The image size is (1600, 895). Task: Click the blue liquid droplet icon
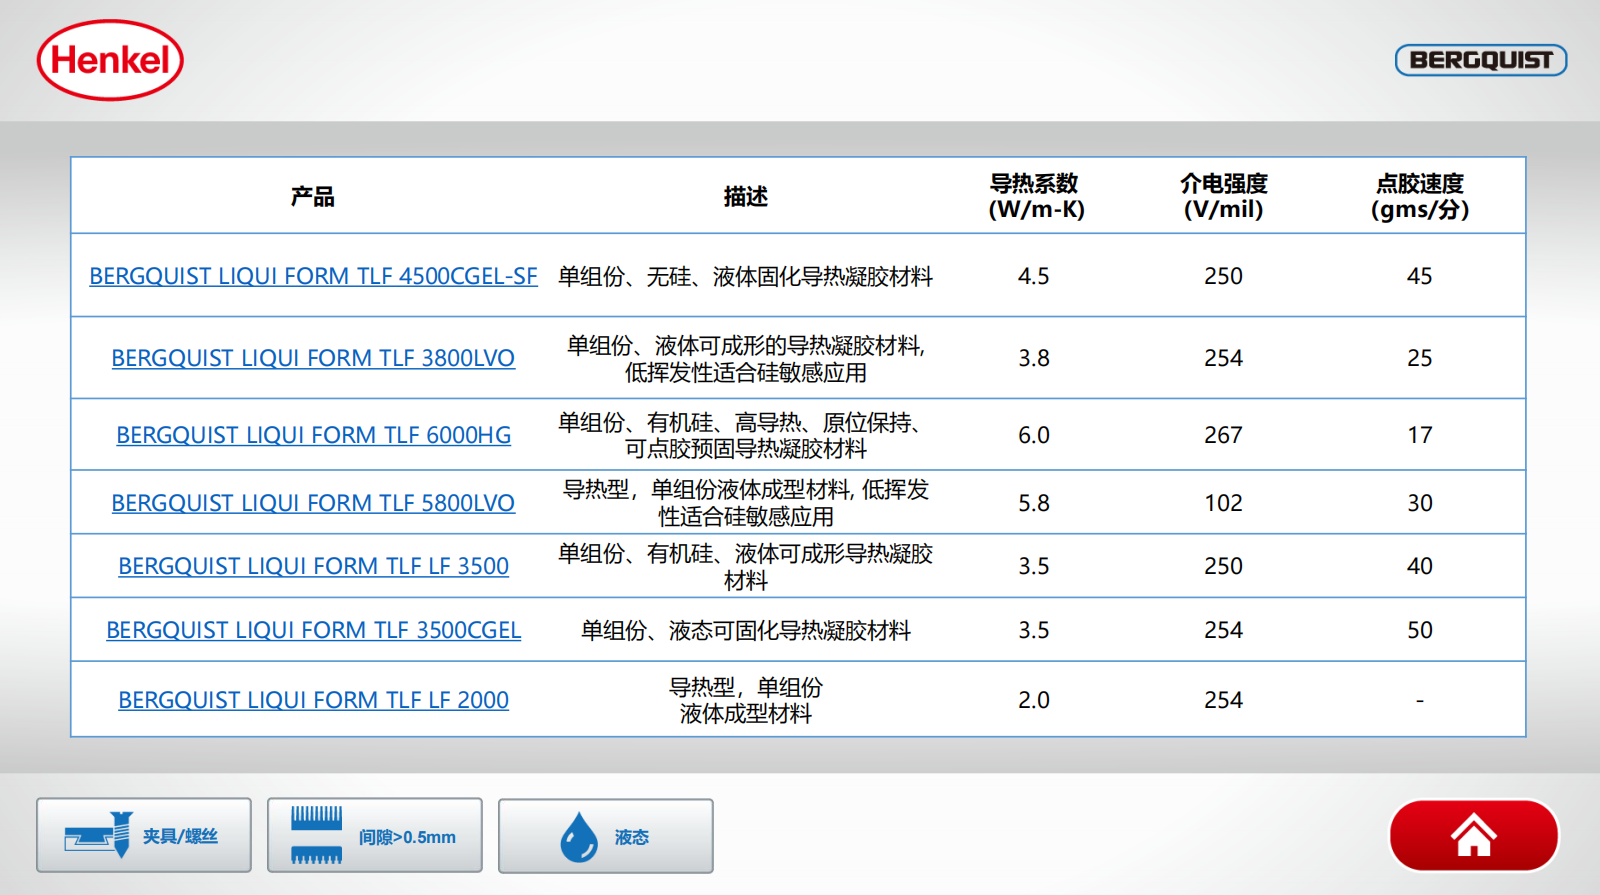coord(578,837)
